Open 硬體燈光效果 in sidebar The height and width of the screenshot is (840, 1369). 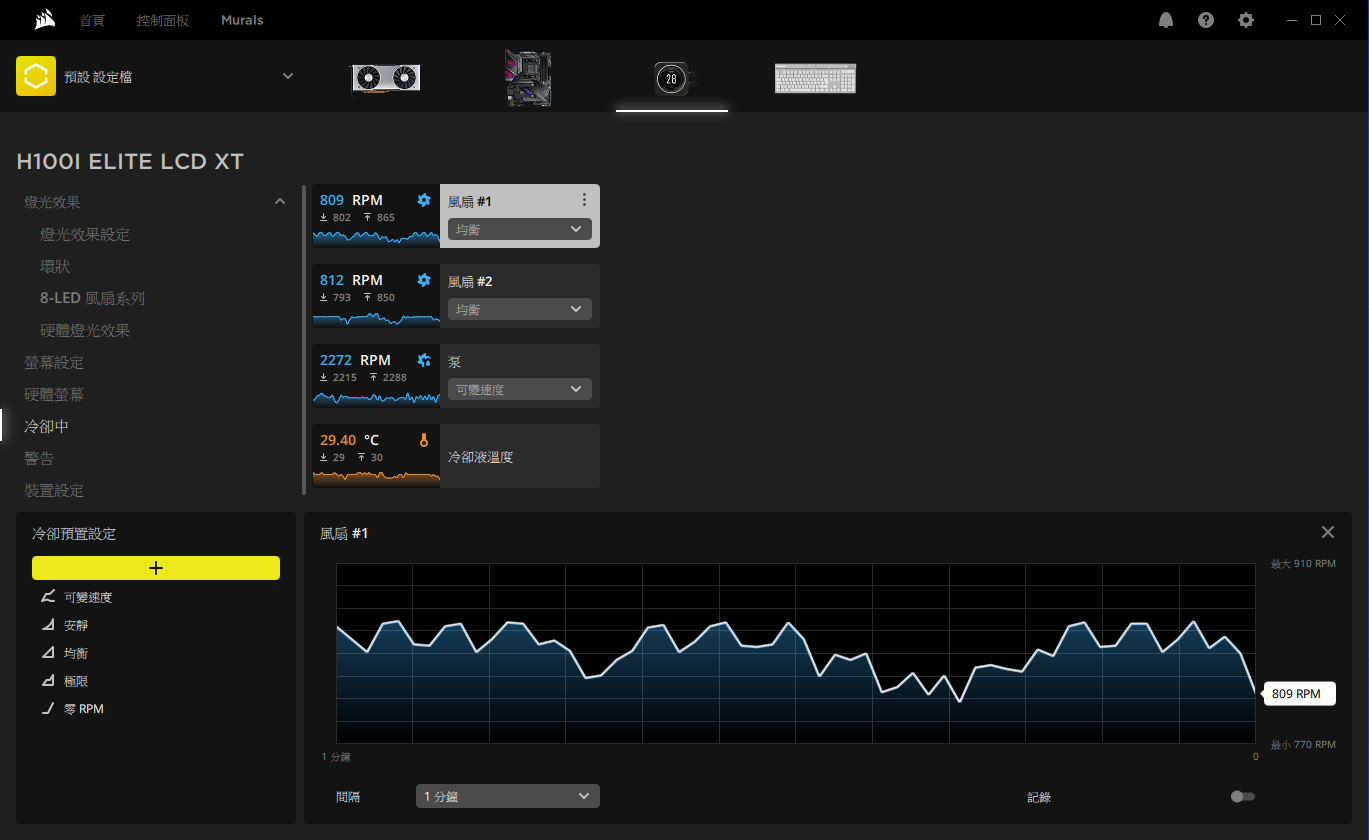[85, 330]
